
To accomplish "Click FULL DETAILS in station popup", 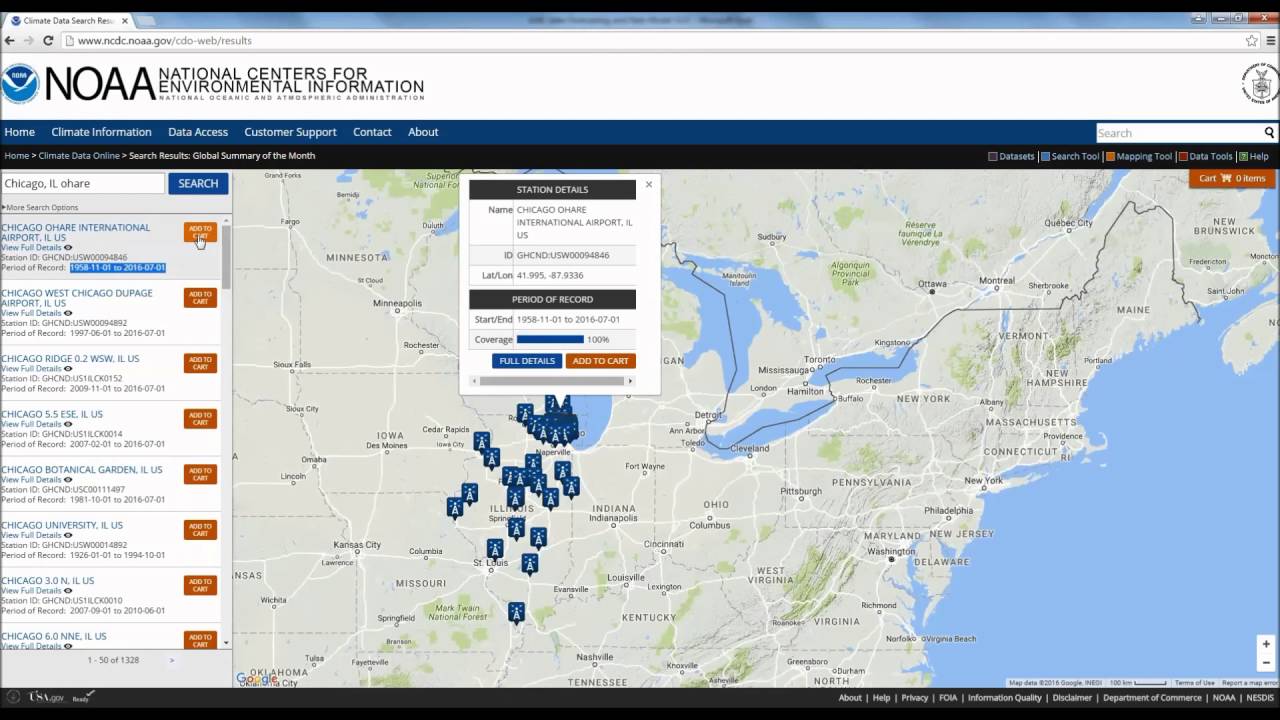I will tap(527, 361).
